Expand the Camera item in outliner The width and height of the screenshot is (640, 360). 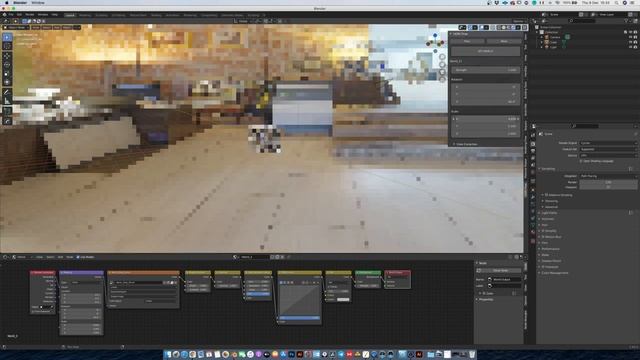click(542, 37)
